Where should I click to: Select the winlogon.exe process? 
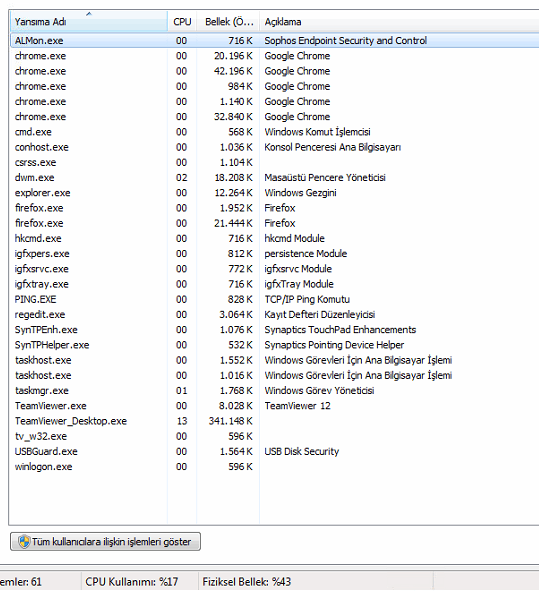click(x=274, y=467)
